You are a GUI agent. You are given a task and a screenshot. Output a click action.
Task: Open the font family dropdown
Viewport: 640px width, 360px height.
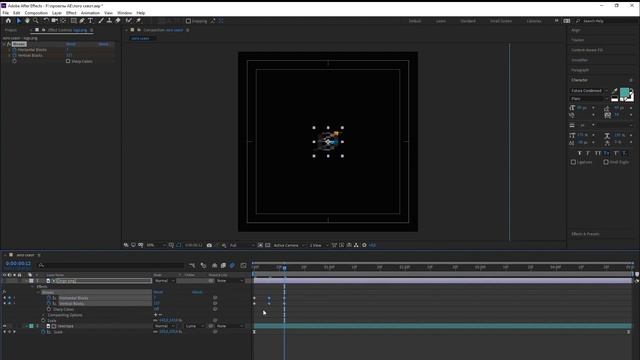point(589,91)
